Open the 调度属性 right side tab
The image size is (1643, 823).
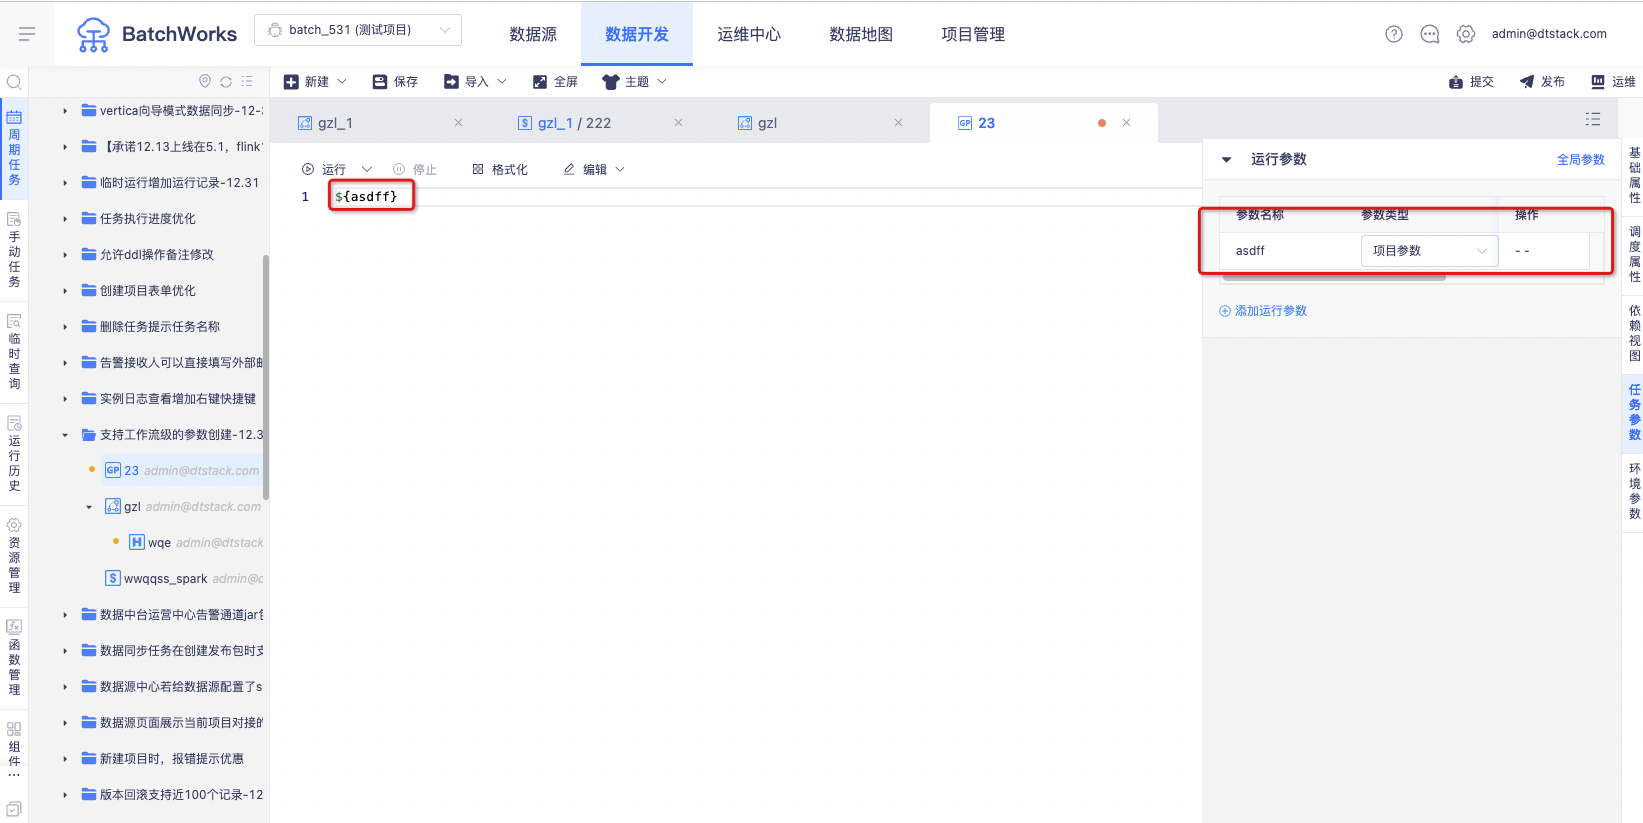click(1634, 254)
